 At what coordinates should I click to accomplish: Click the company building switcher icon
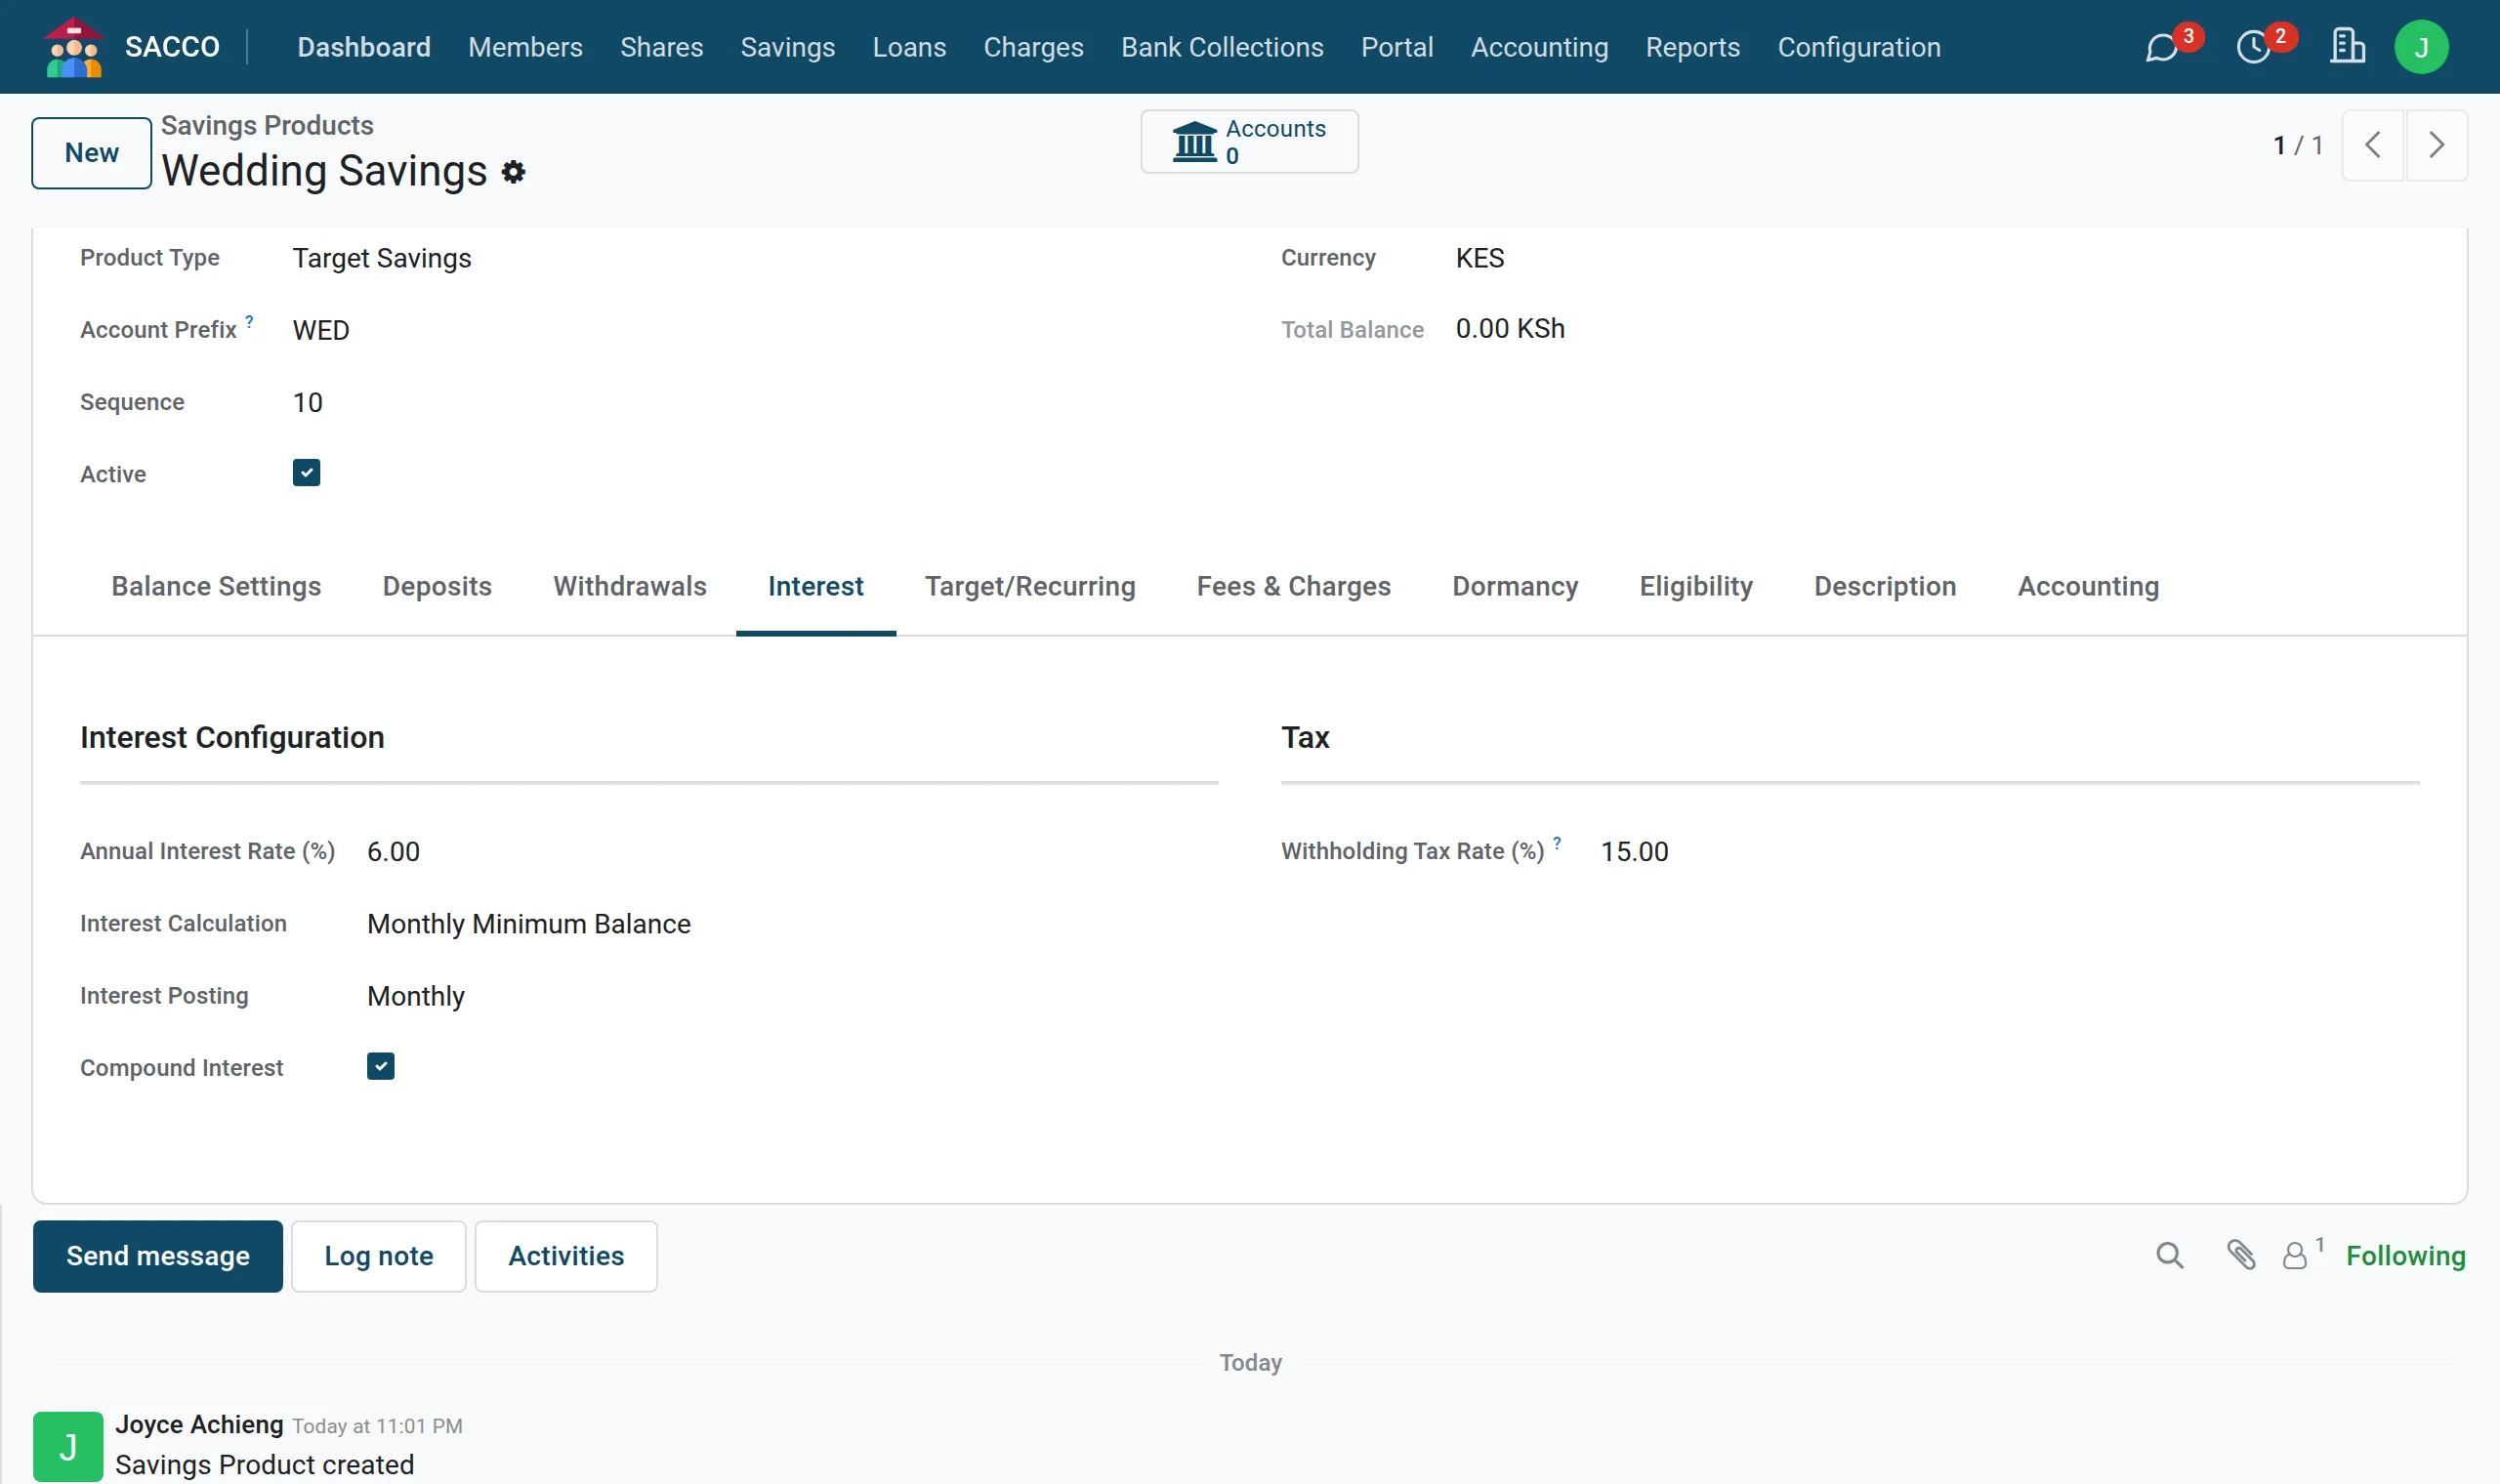pyautogui.click(x=2347, y=46)
